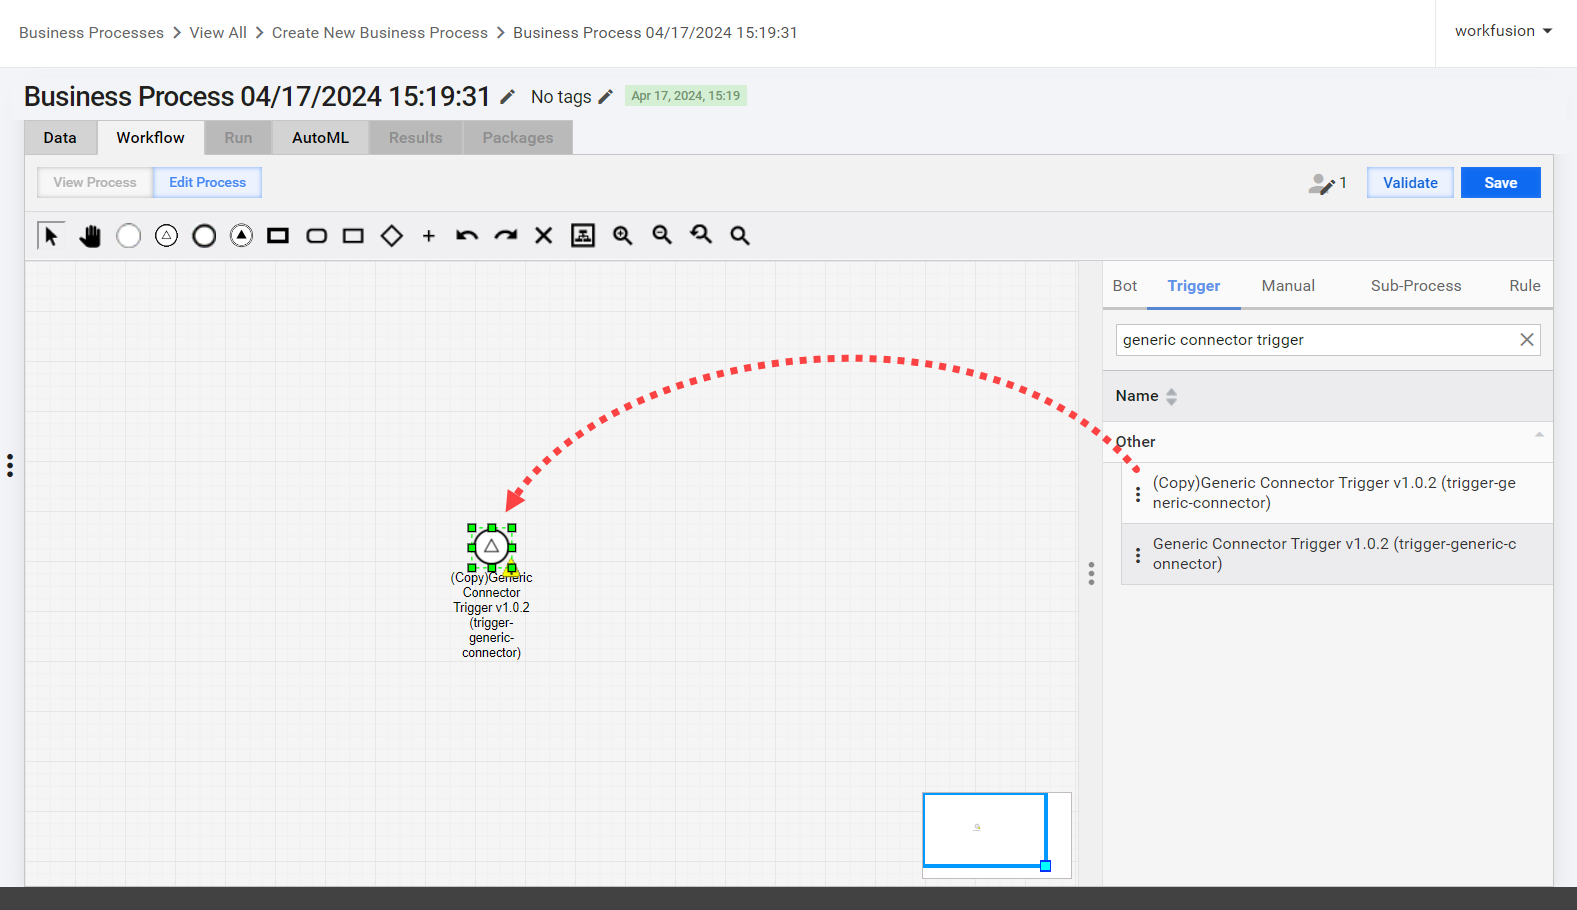Go to Create New Business Process breadcrumb

coord(380,33)
